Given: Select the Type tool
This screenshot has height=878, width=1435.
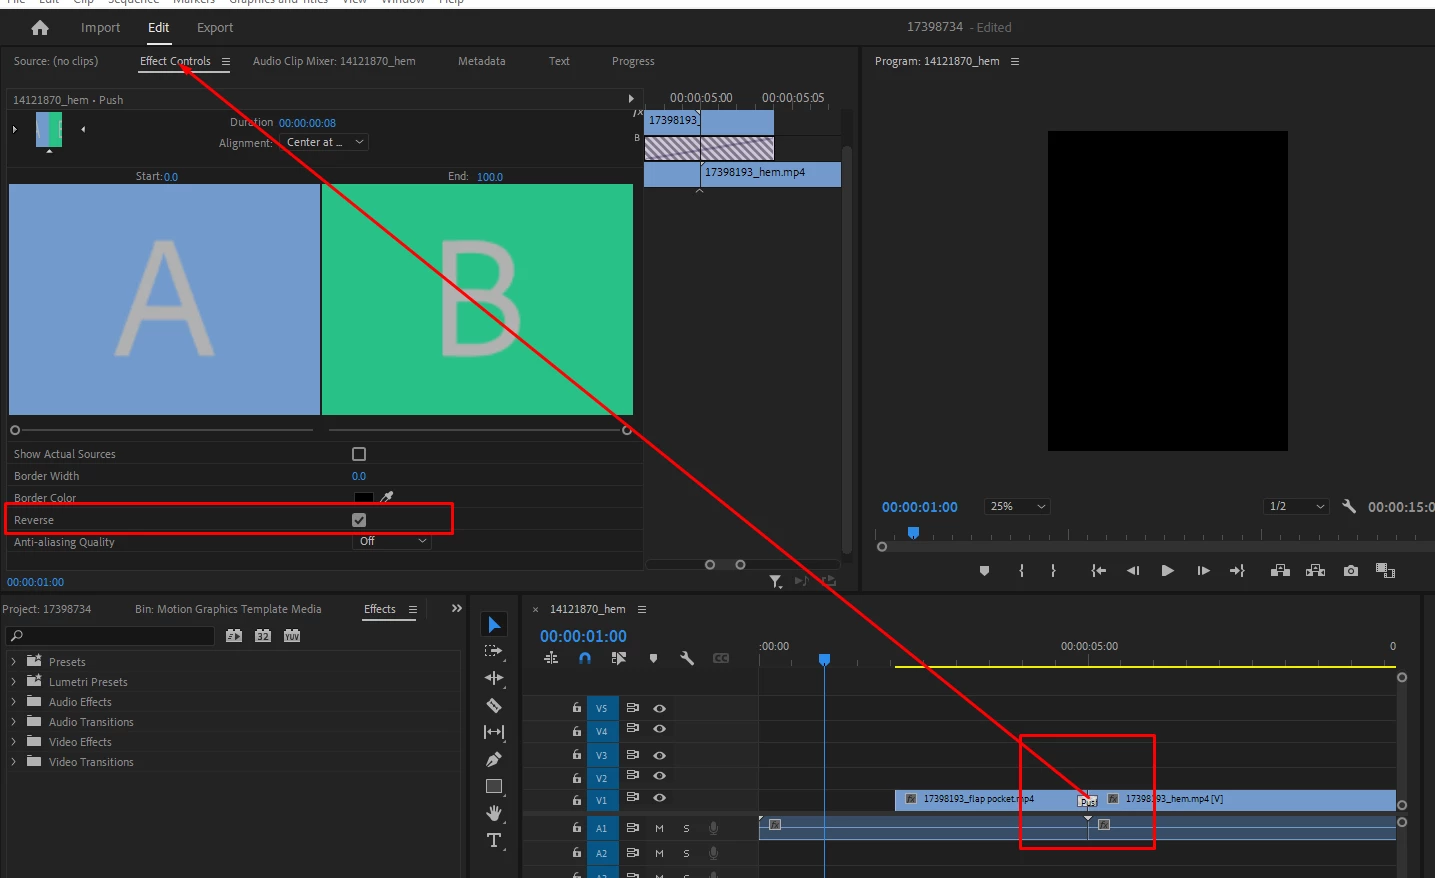Looking at the screenshot, I should pyautogui.click(x=494, y=840).
